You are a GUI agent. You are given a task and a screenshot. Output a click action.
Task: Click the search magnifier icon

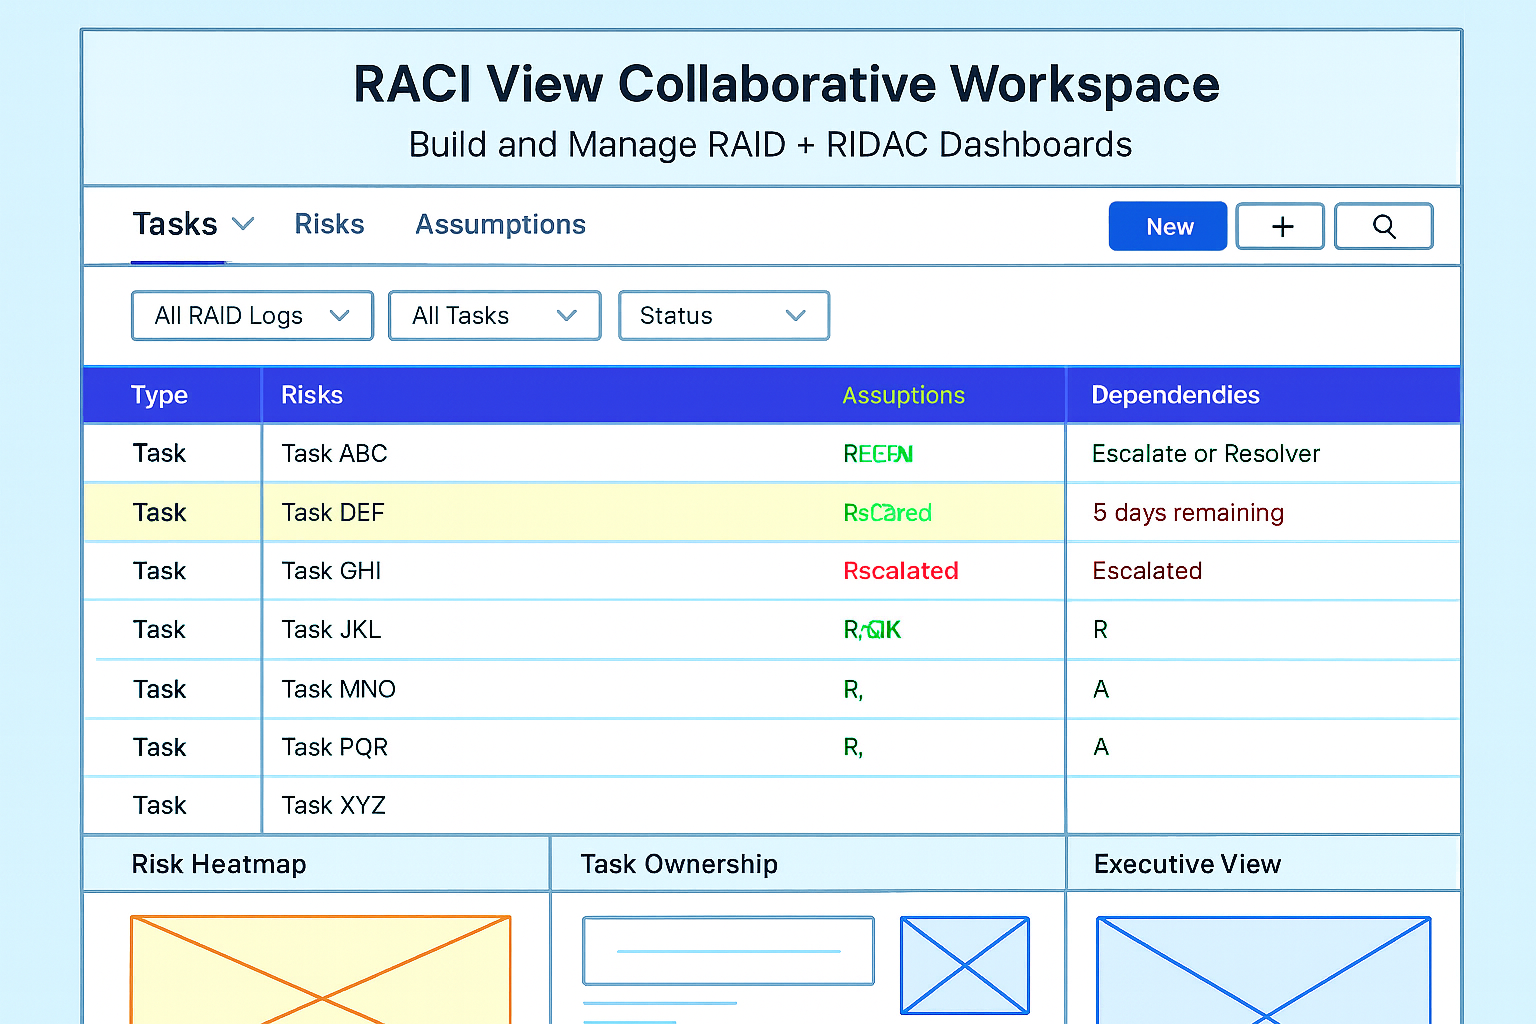coord(1384,226)
